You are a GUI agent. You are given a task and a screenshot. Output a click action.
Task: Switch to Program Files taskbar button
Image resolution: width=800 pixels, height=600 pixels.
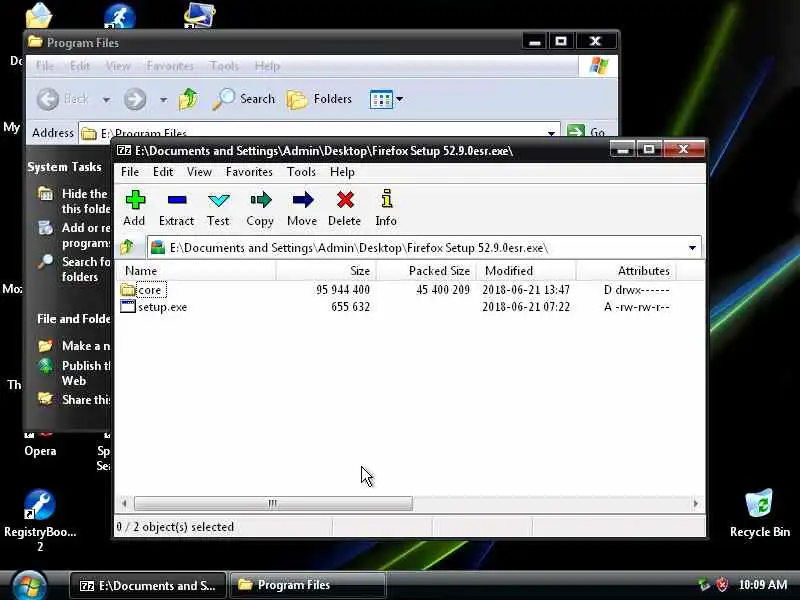[308, 585]
